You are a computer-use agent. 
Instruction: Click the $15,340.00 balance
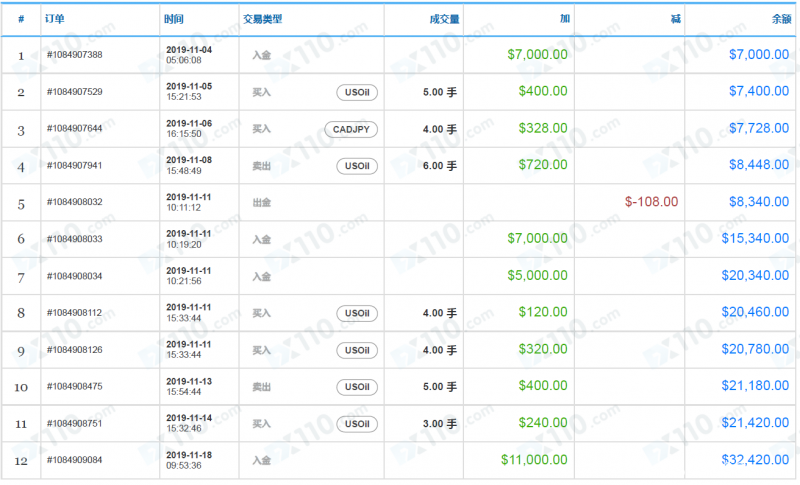point(755,238)
